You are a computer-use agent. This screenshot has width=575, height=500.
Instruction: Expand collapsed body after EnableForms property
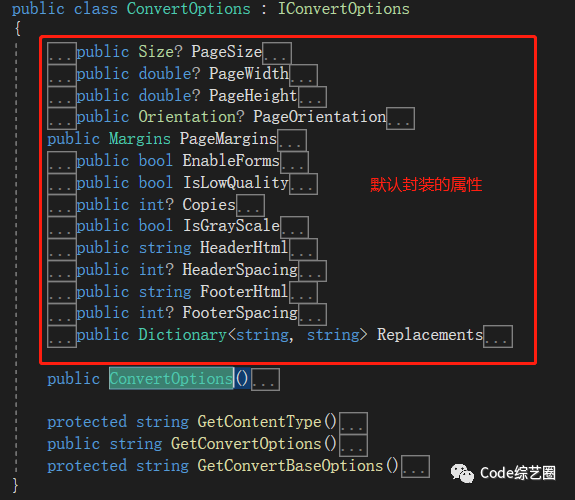click(x=294, y=162)
